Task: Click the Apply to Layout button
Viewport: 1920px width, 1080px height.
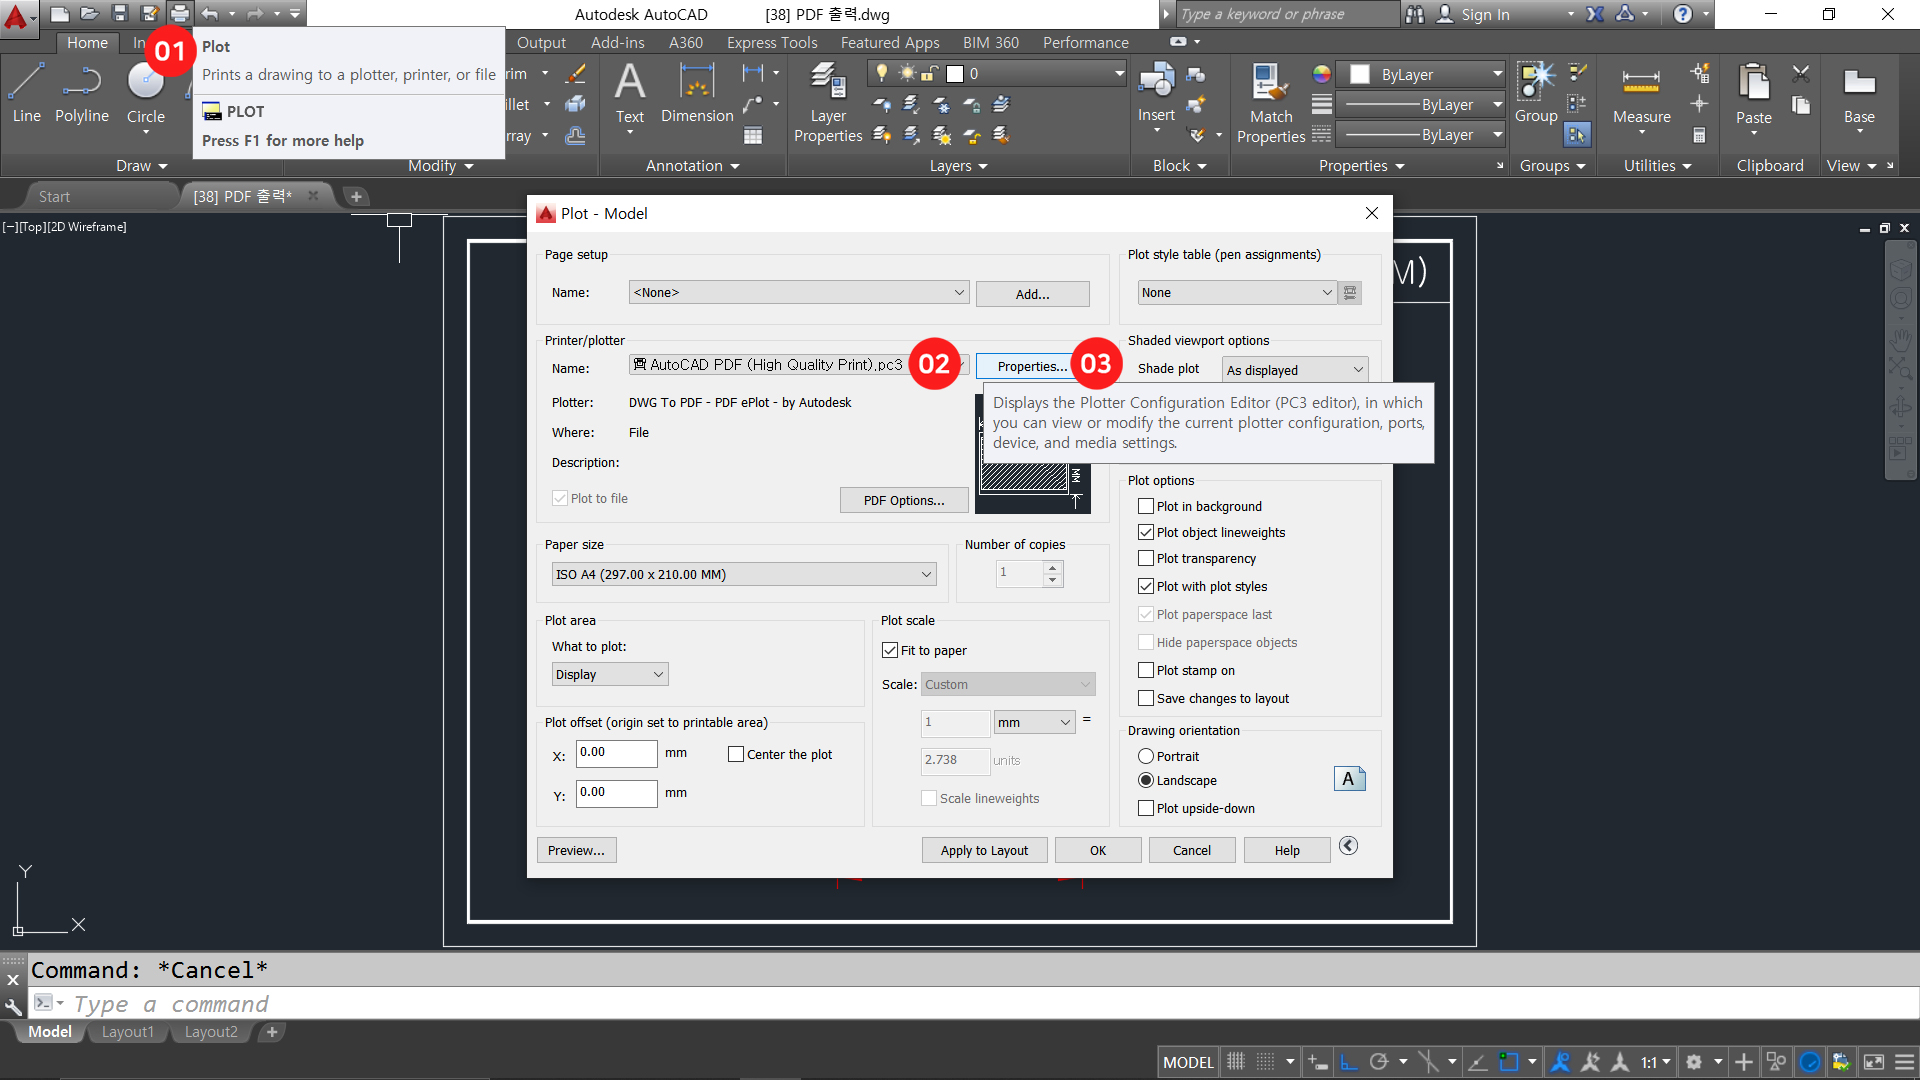Action: [984, 850]
